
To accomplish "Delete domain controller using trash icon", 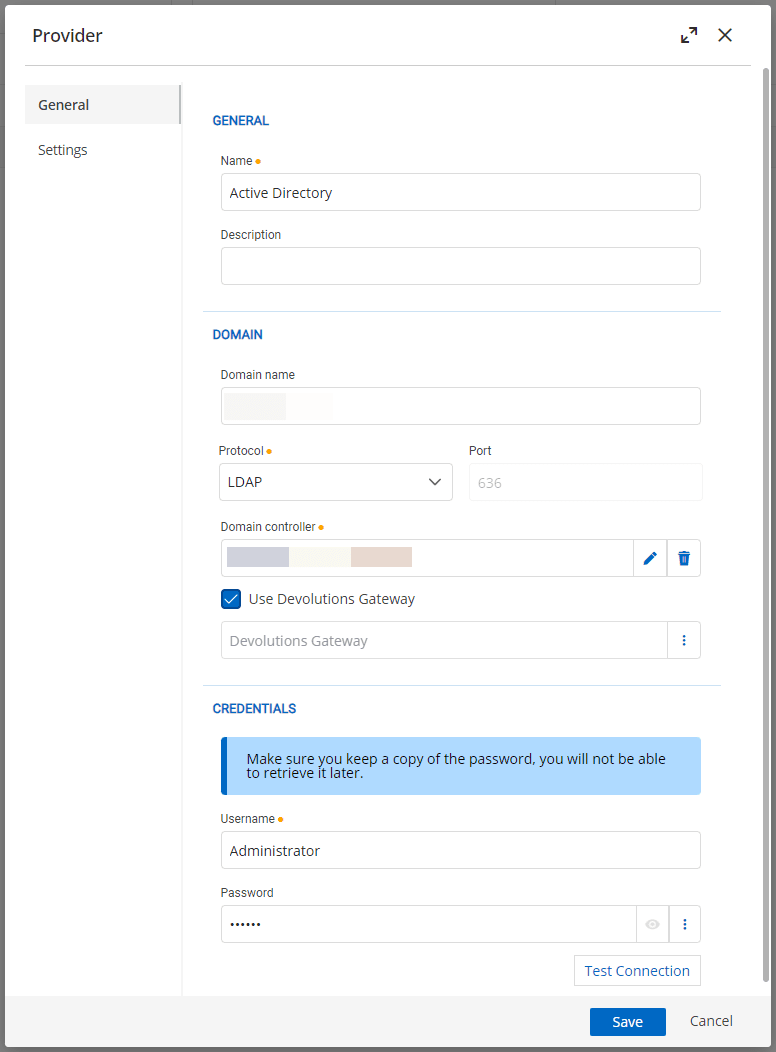I will click(x=684, y=558).
